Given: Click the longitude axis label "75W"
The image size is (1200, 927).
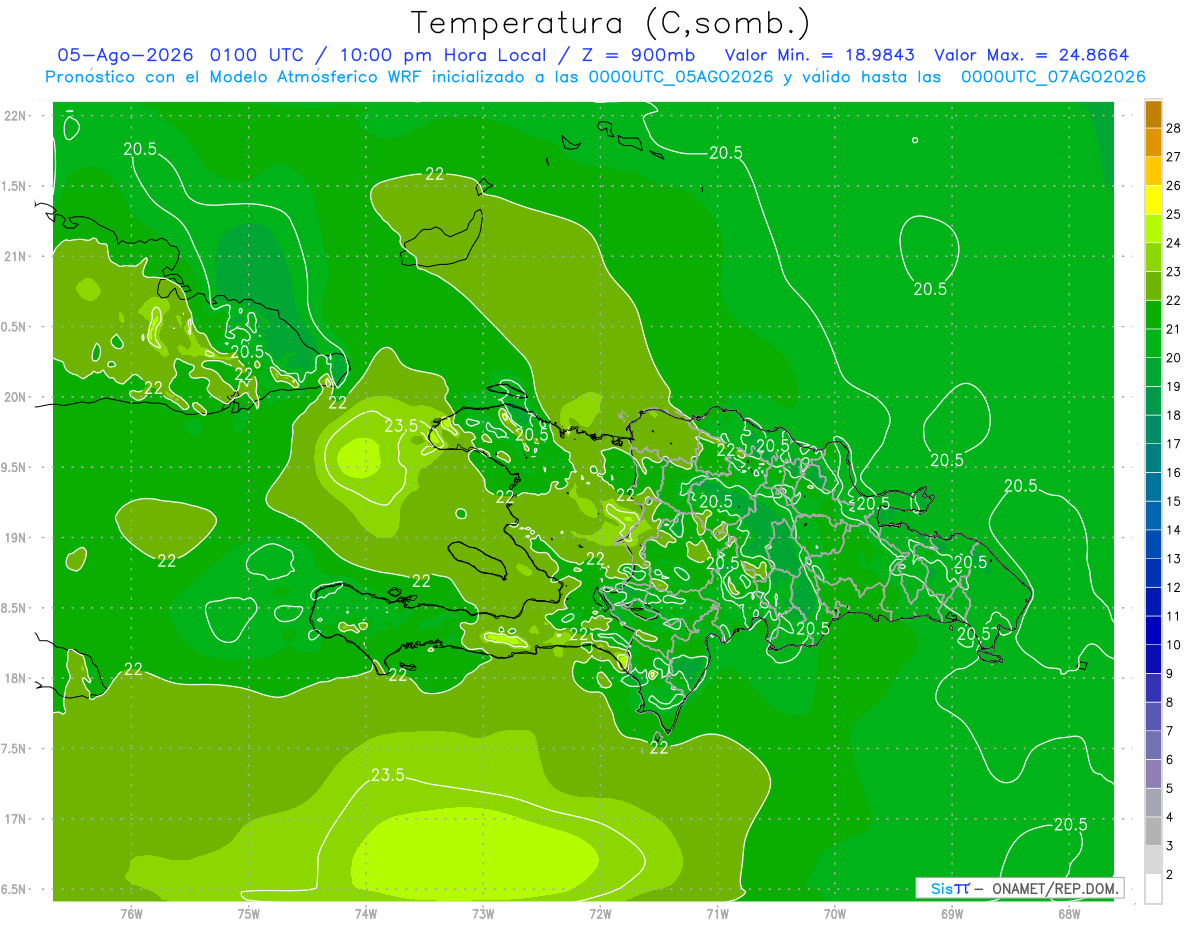Looking at the screenshot, I should 248,913.
